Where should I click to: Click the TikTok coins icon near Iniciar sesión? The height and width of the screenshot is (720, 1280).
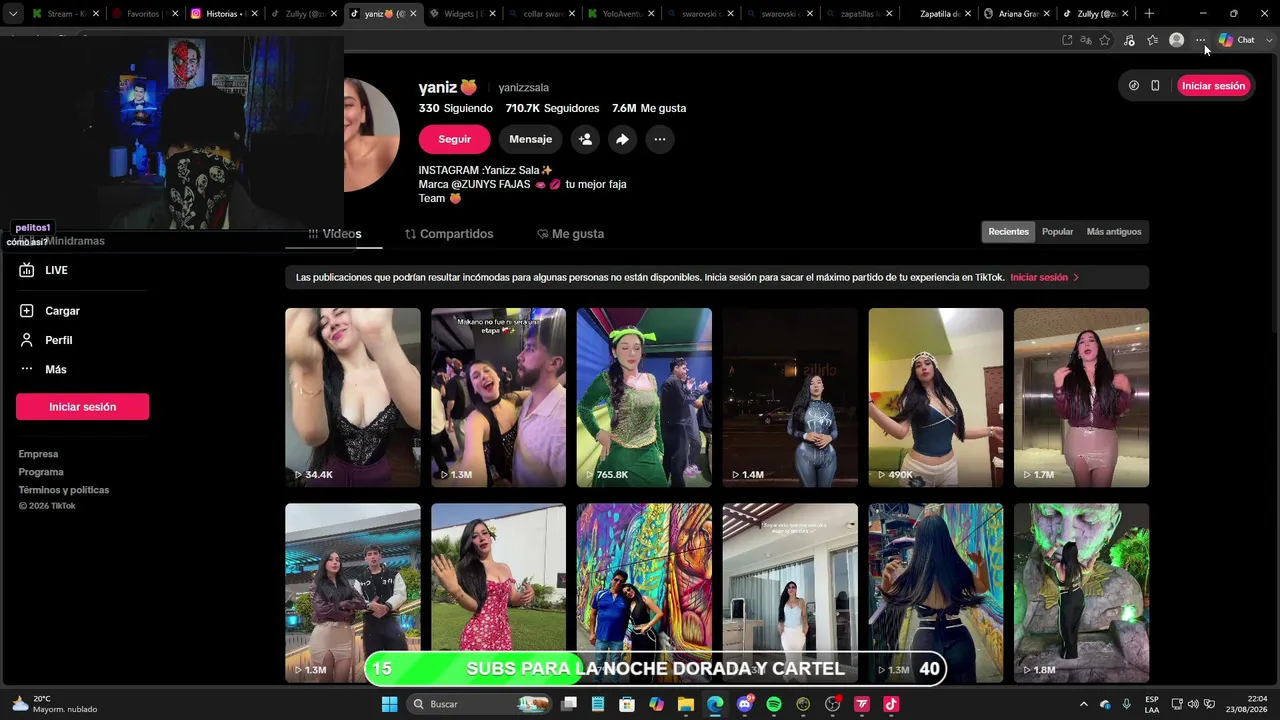tap(1133, 86)
